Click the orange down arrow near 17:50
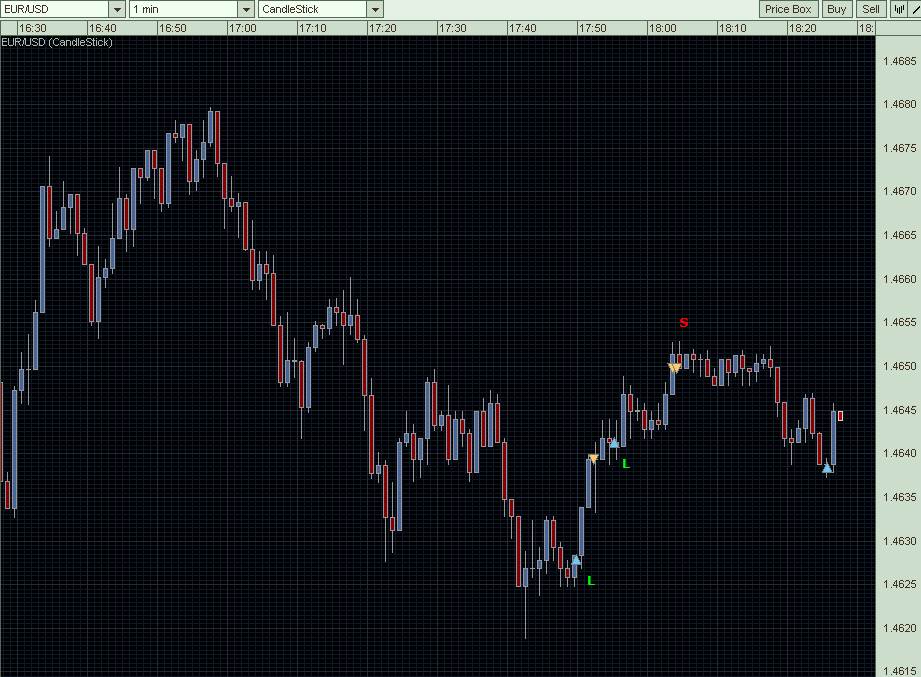Screen dimensions: 921x677 [593, 458]
